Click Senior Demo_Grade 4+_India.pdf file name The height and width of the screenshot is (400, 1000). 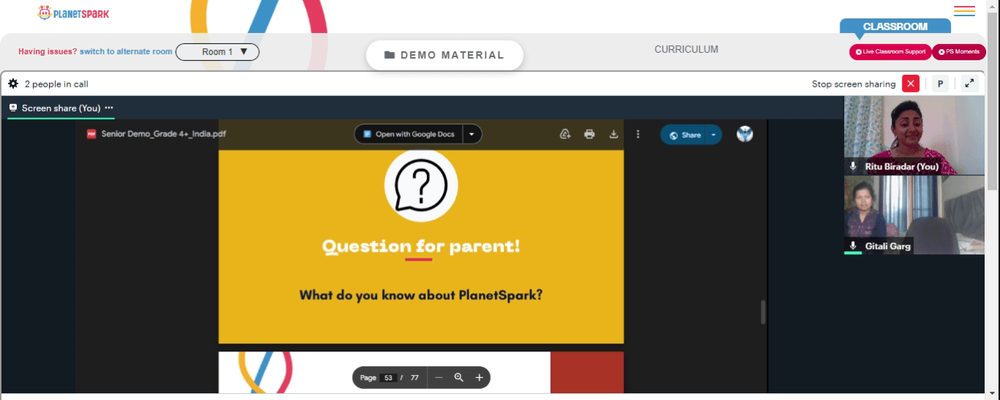[163, 134]
